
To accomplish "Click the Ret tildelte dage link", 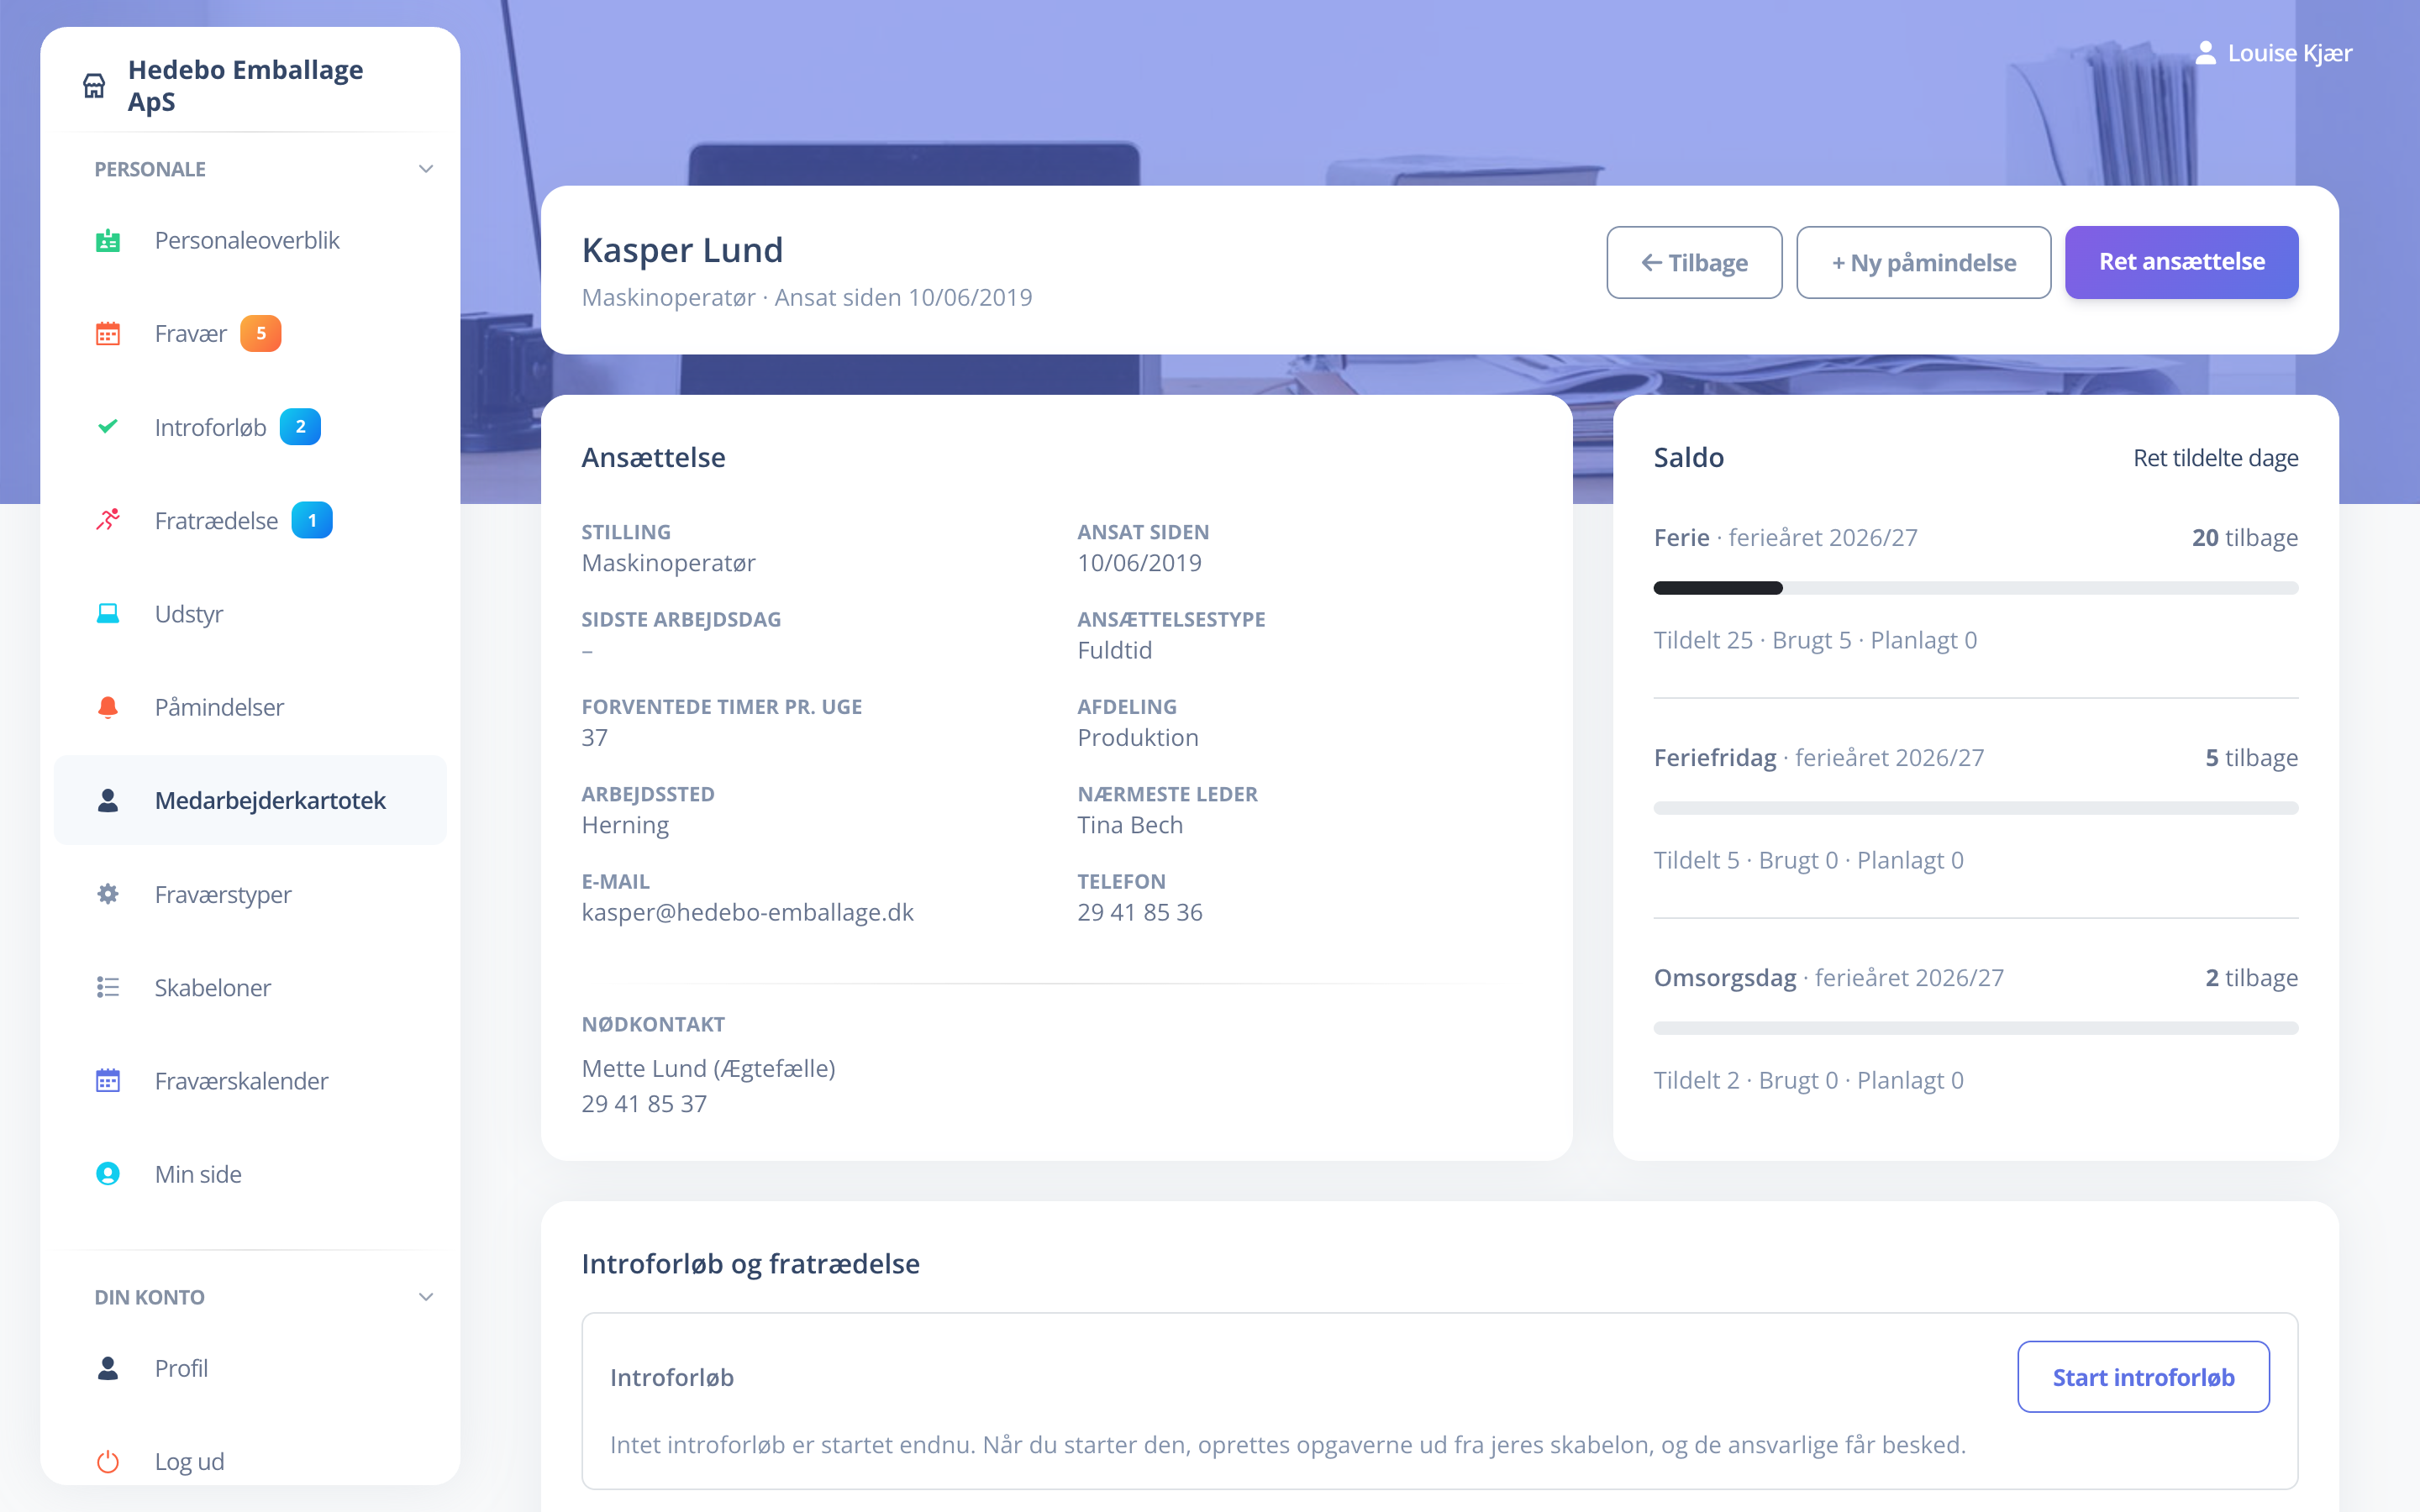I will click(x=2216, y=458).
